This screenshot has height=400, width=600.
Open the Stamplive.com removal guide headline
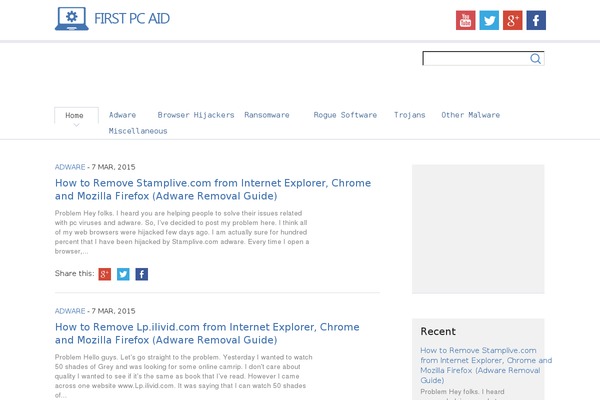pos(213,189)
